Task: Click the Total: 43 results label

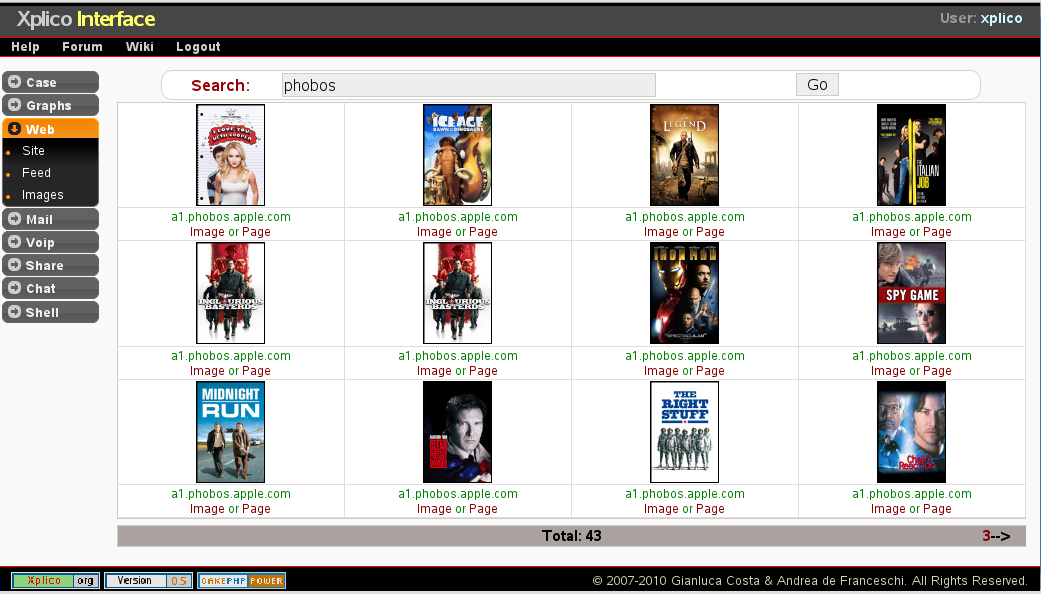Action: 572,536
